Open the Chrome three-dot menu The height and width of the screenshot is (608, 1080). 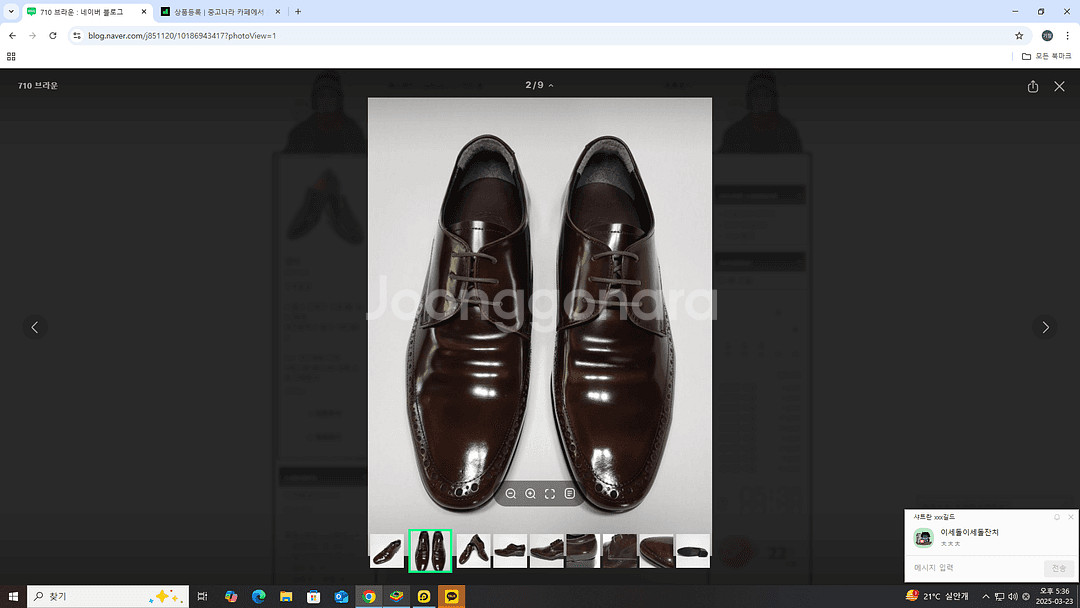1068,36
